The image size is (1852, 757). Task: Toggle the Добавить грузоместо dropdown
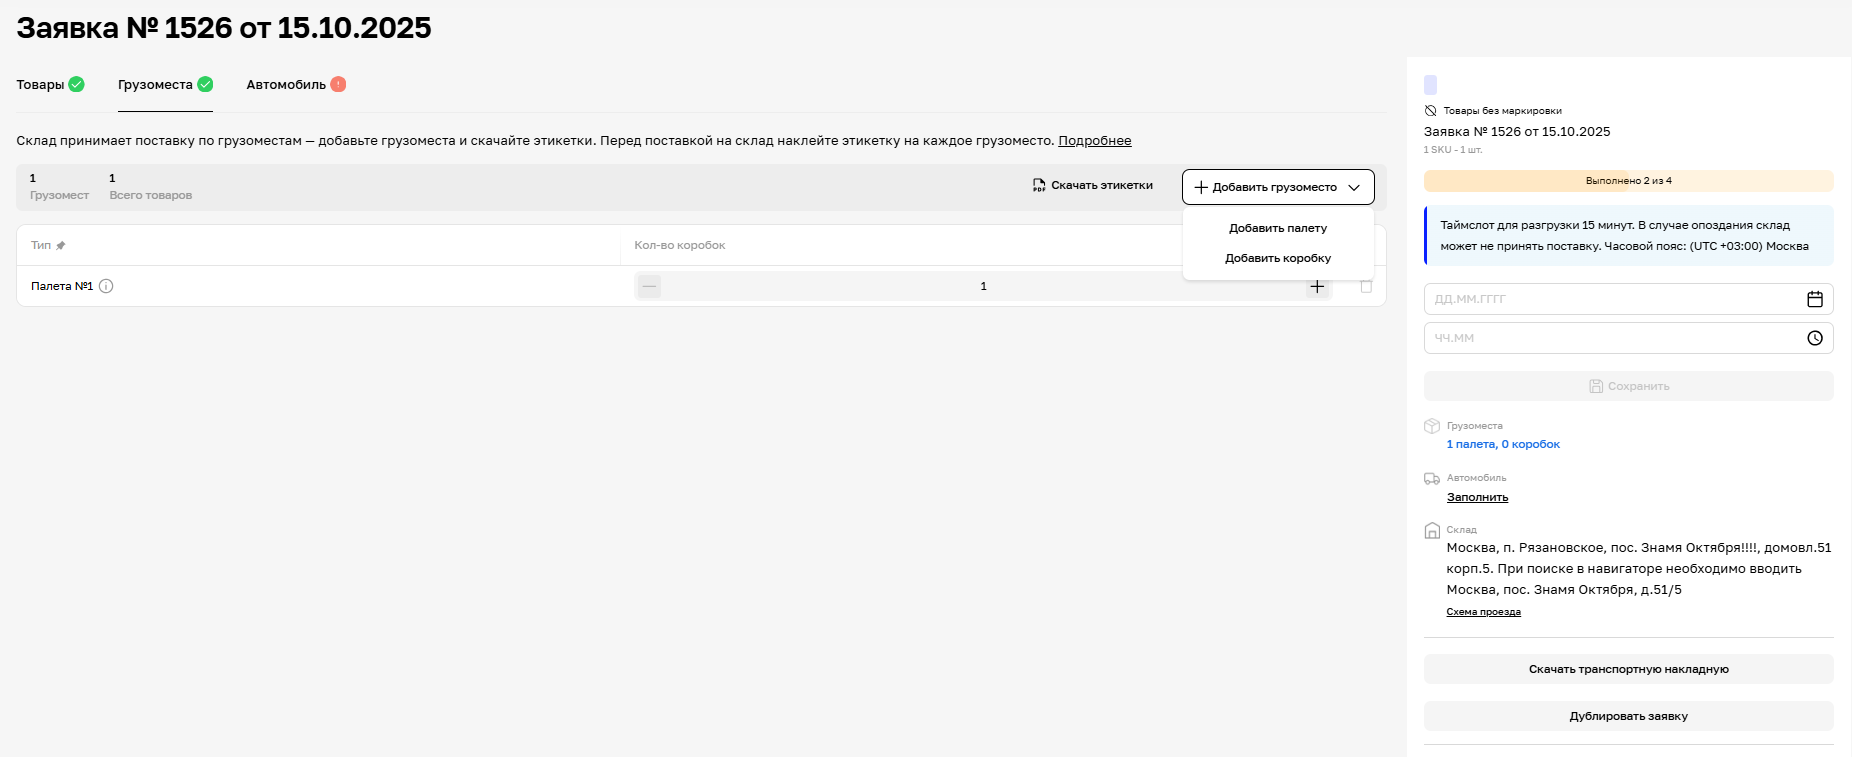click(1278, 187)
